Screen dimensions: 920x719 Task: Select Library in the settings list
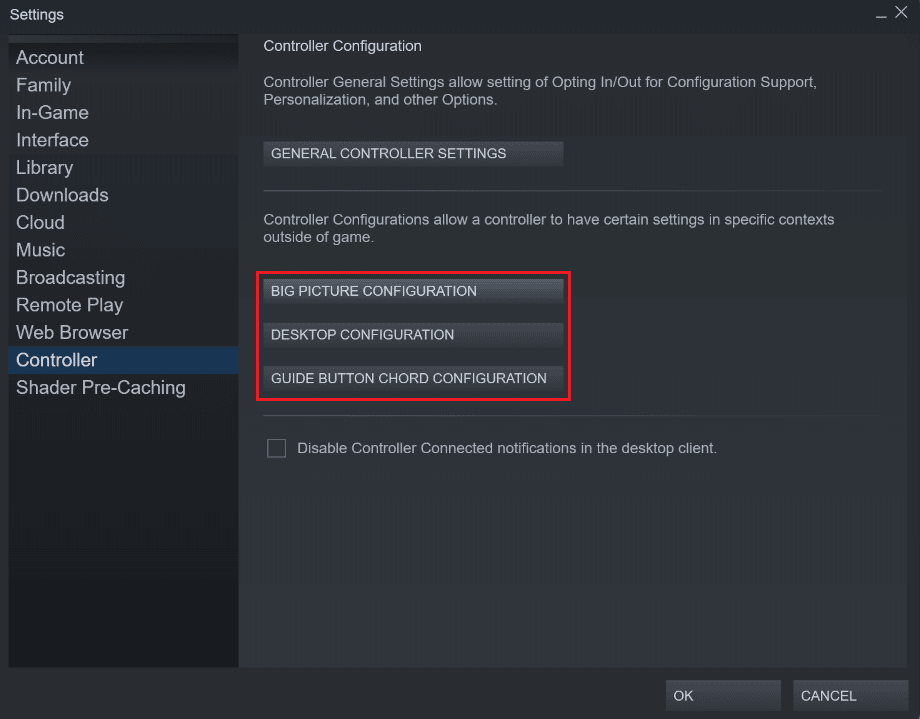click(x=123, y=168)
